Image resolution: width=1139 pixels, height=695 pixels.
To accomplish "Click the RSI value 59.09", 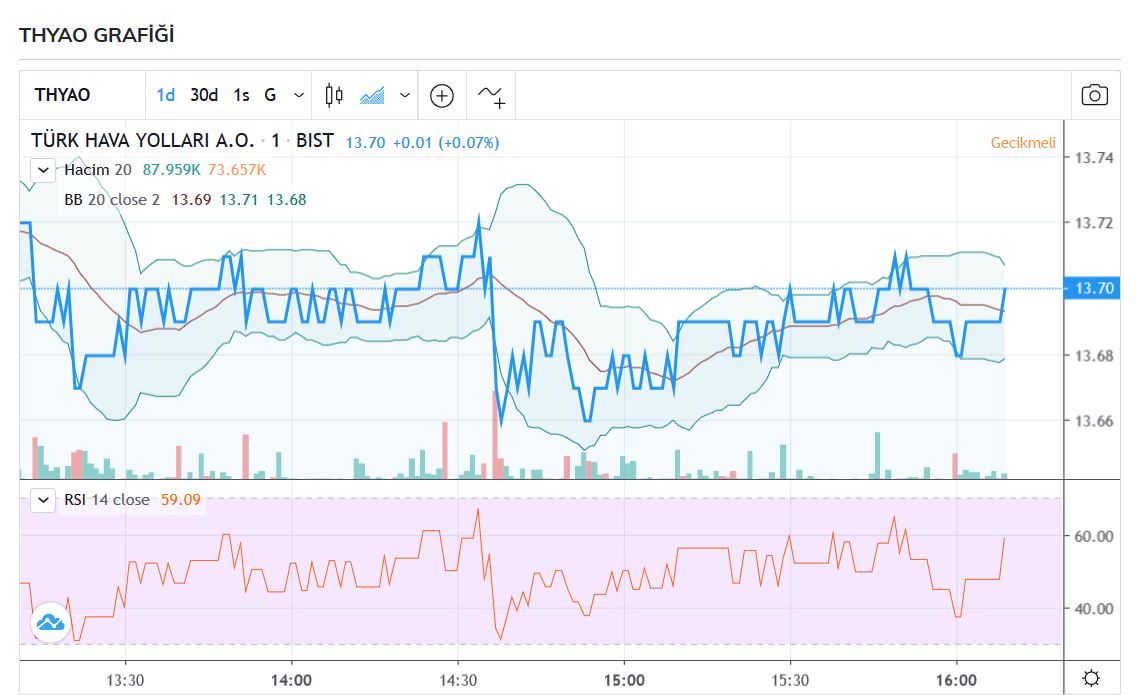I will click(x=181, y=500).
